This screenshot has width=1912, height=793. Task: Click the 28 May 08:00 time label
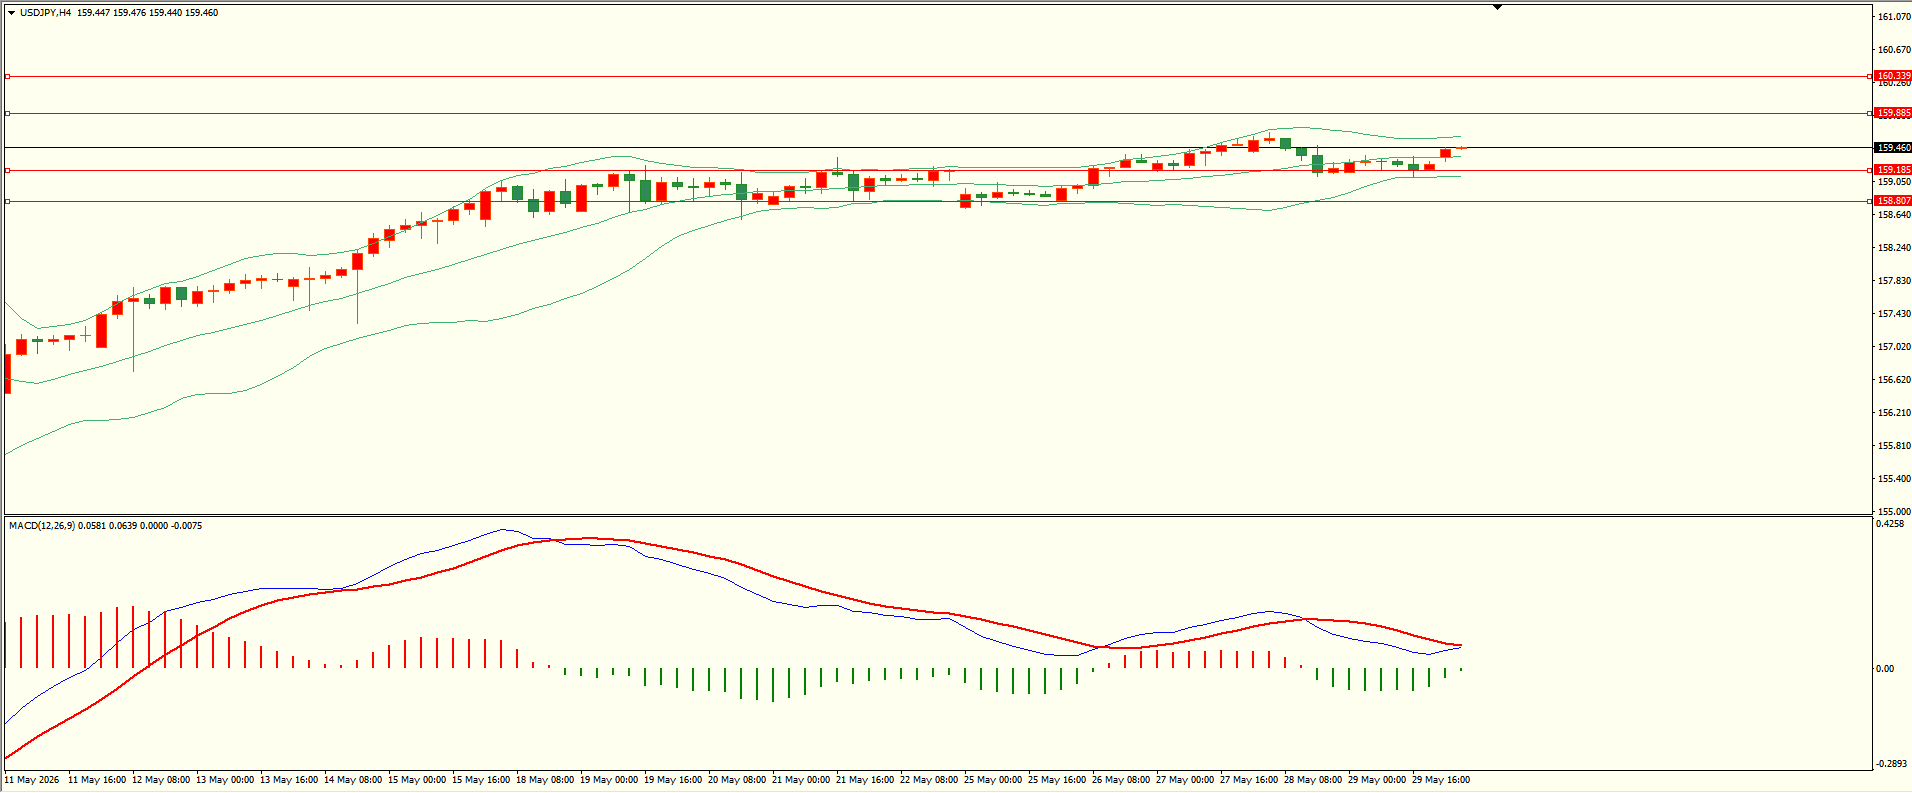click(1313, 780)
